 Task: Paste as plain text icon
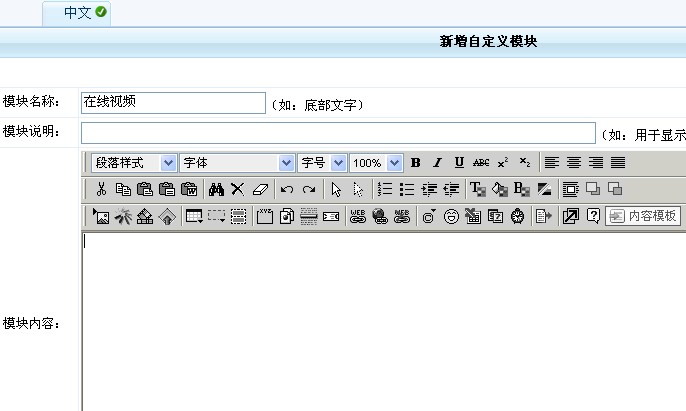pos(167,189)
